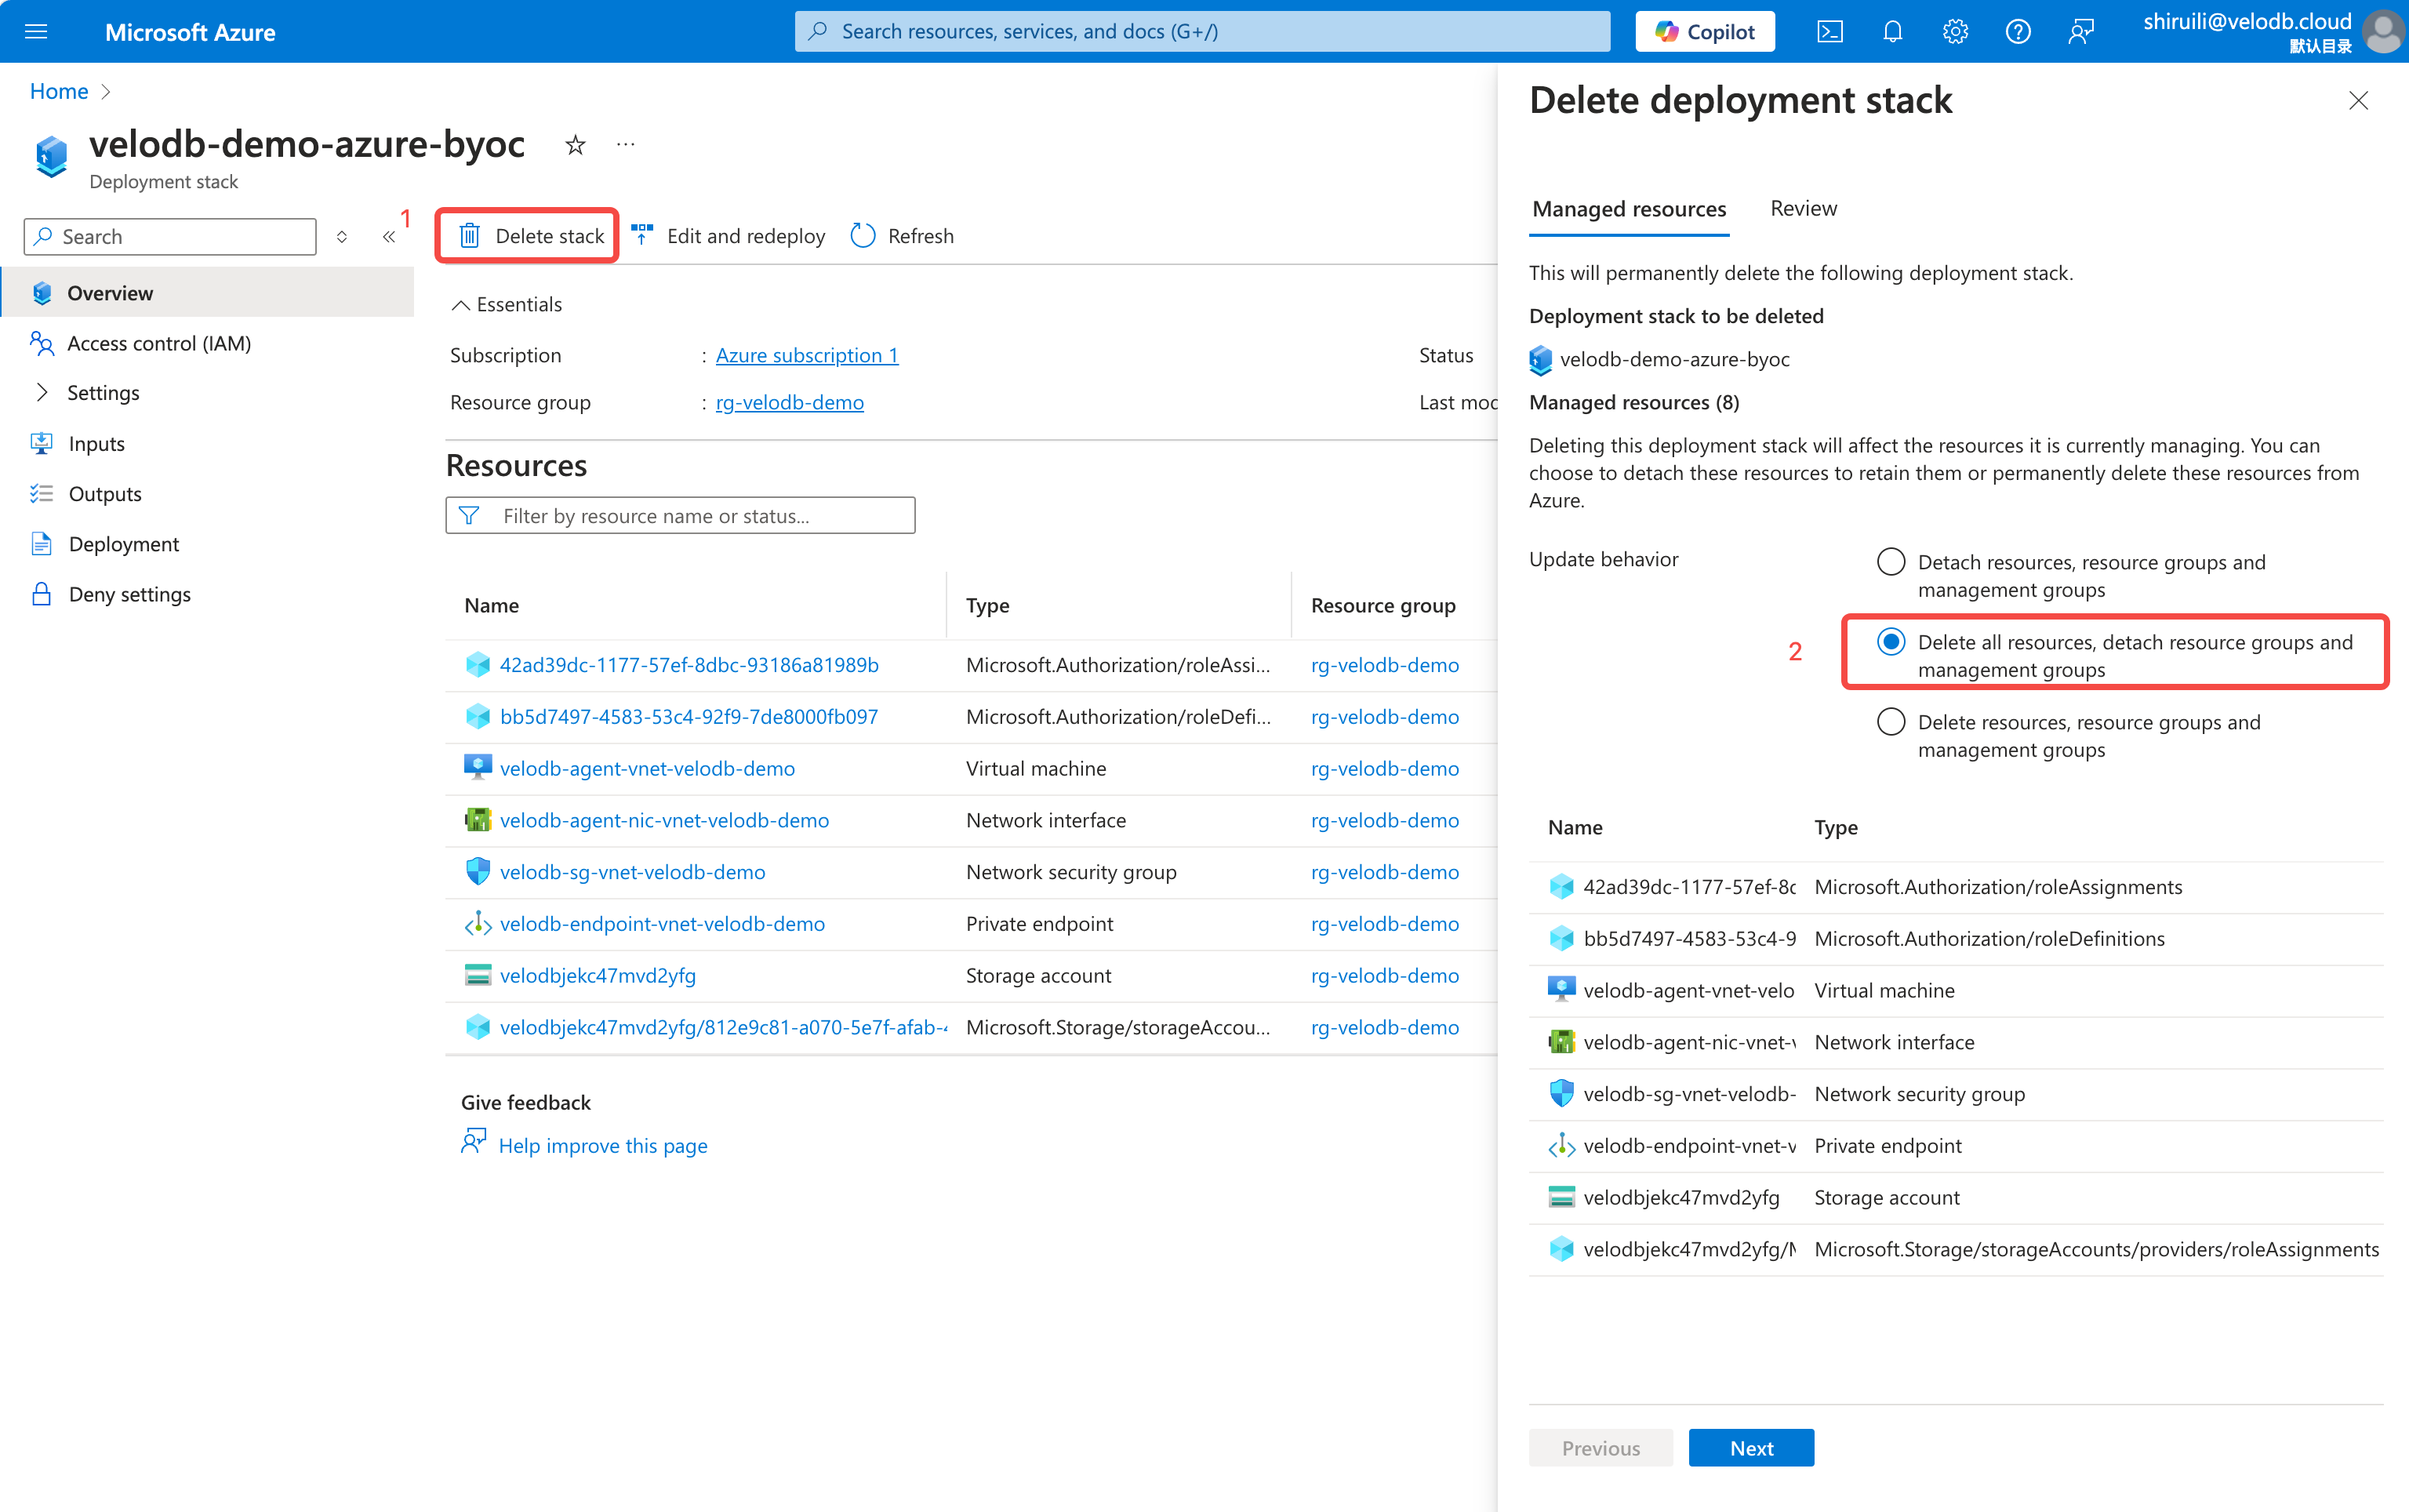Select Delete all resources, detach resource groups option
This screenshot has width=2409, height=1512.
pyautogui.click(x=1890, y=642)
